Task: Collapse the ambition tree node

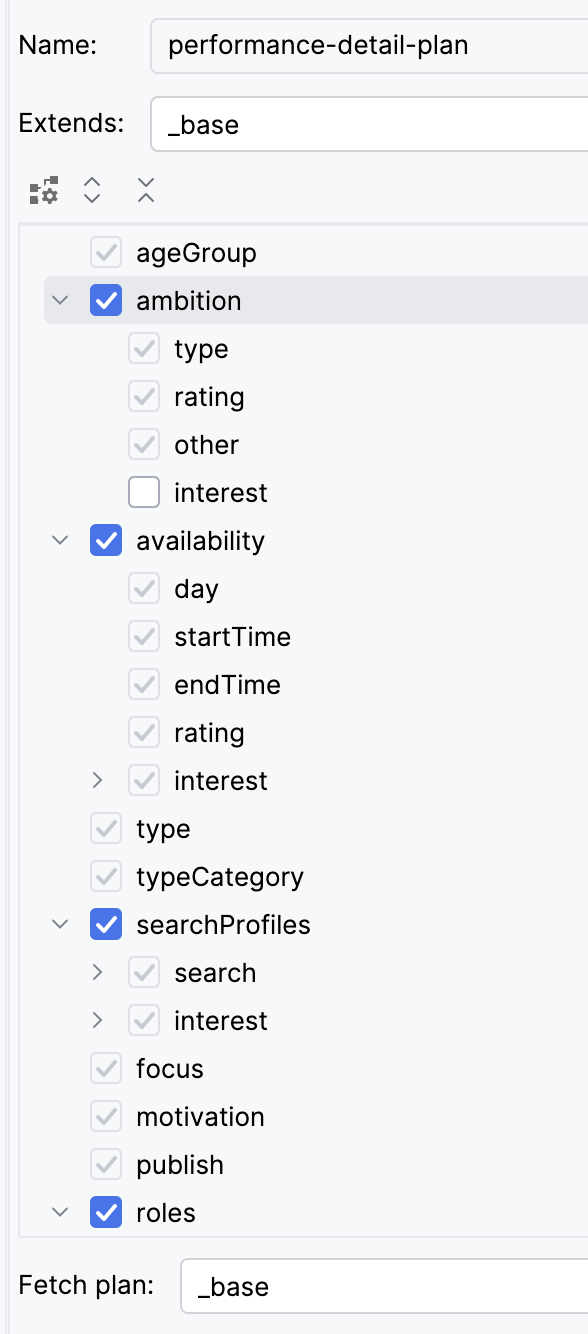Action: click(x=60, y=301)
